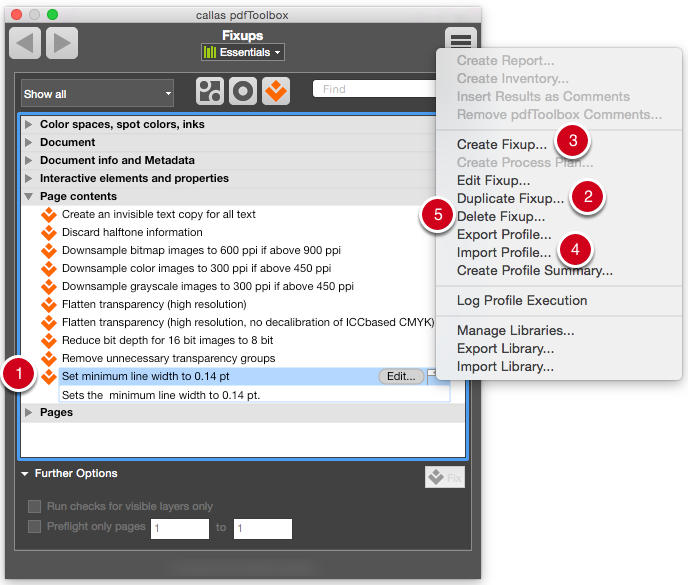Choose Delete Fixup... from the menu
The height and width of the screenshot is (585, 688).
point(501,216)
